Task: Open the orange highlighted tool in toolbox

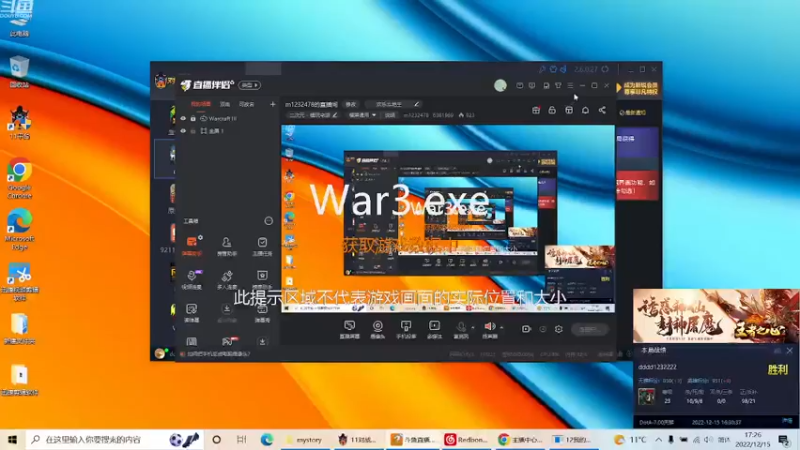Action: coord(192,245)
